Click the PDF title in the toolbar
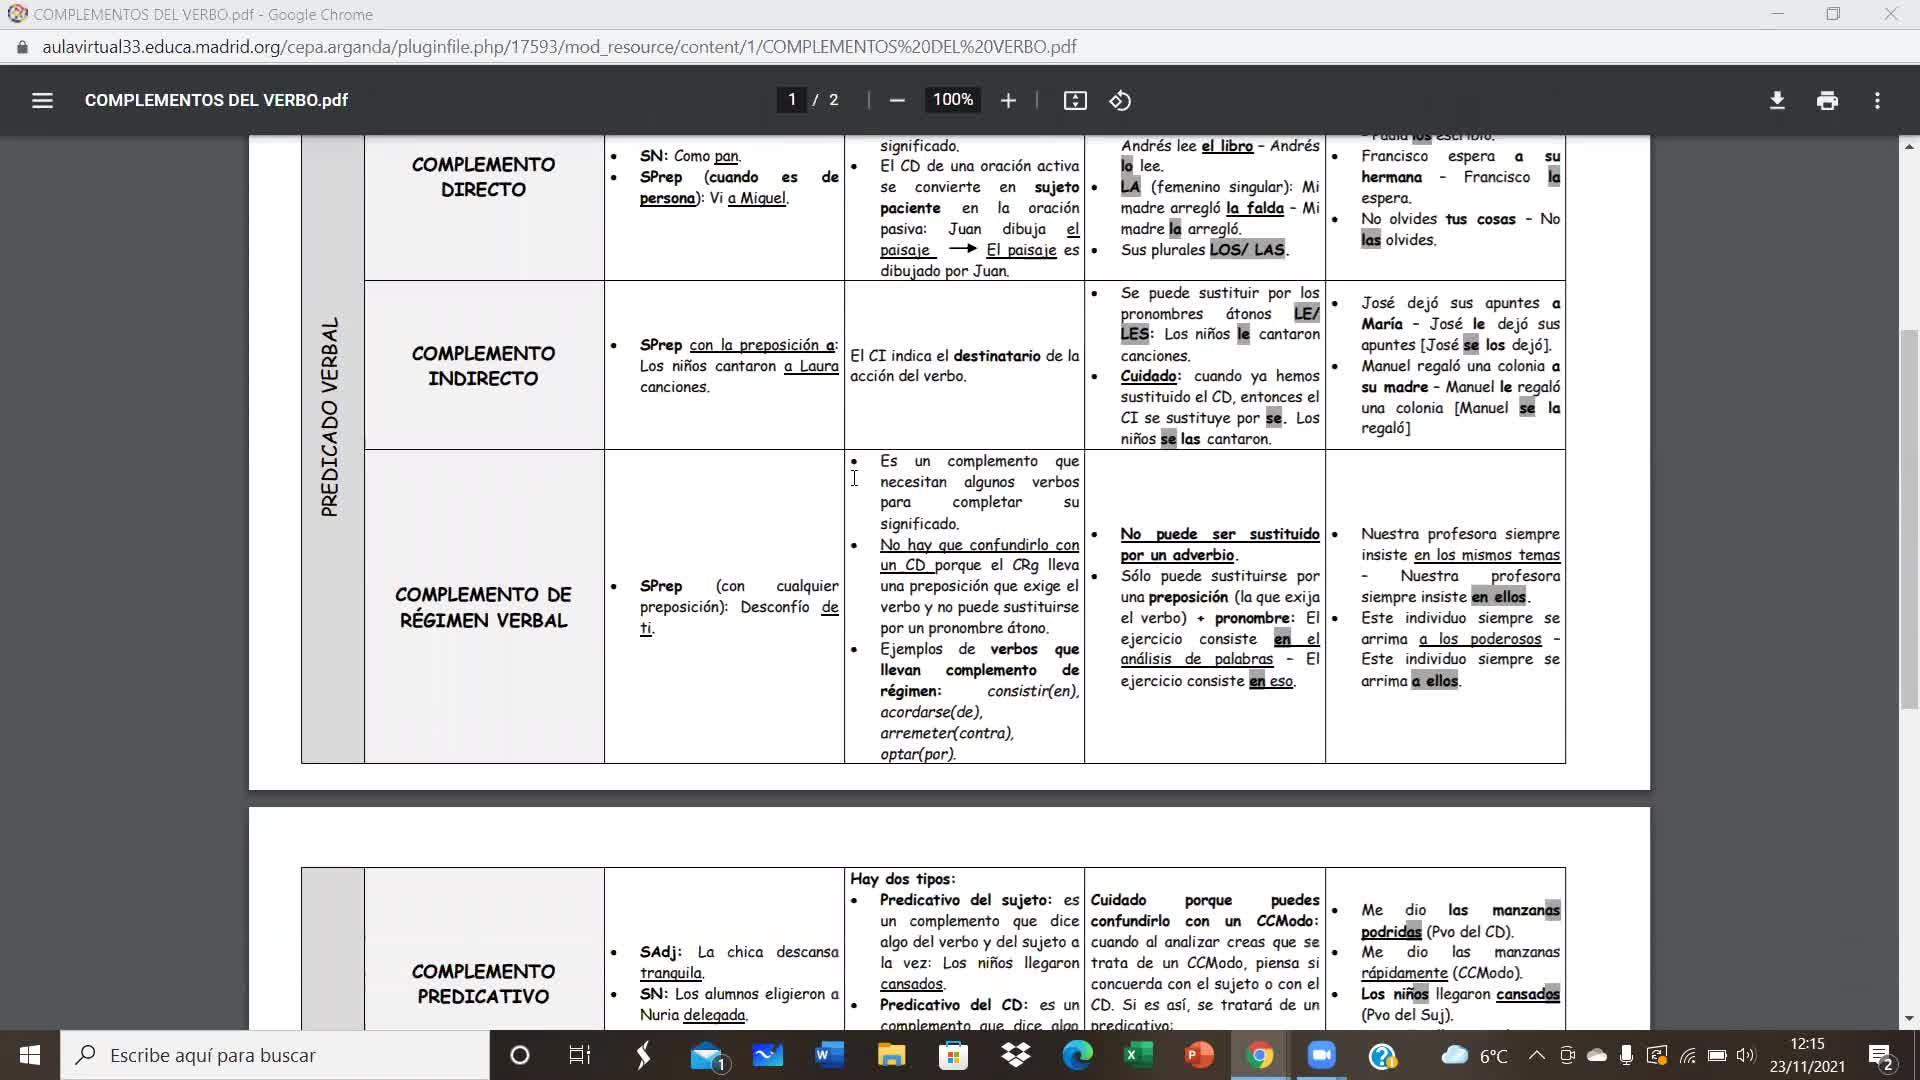The height and width of the screenshot is (1080, 1920). 216,100
